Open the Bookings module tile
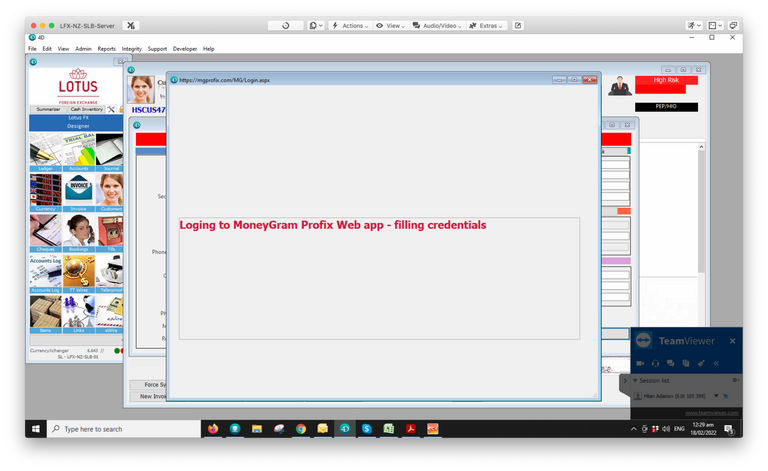 click(78, 233)
